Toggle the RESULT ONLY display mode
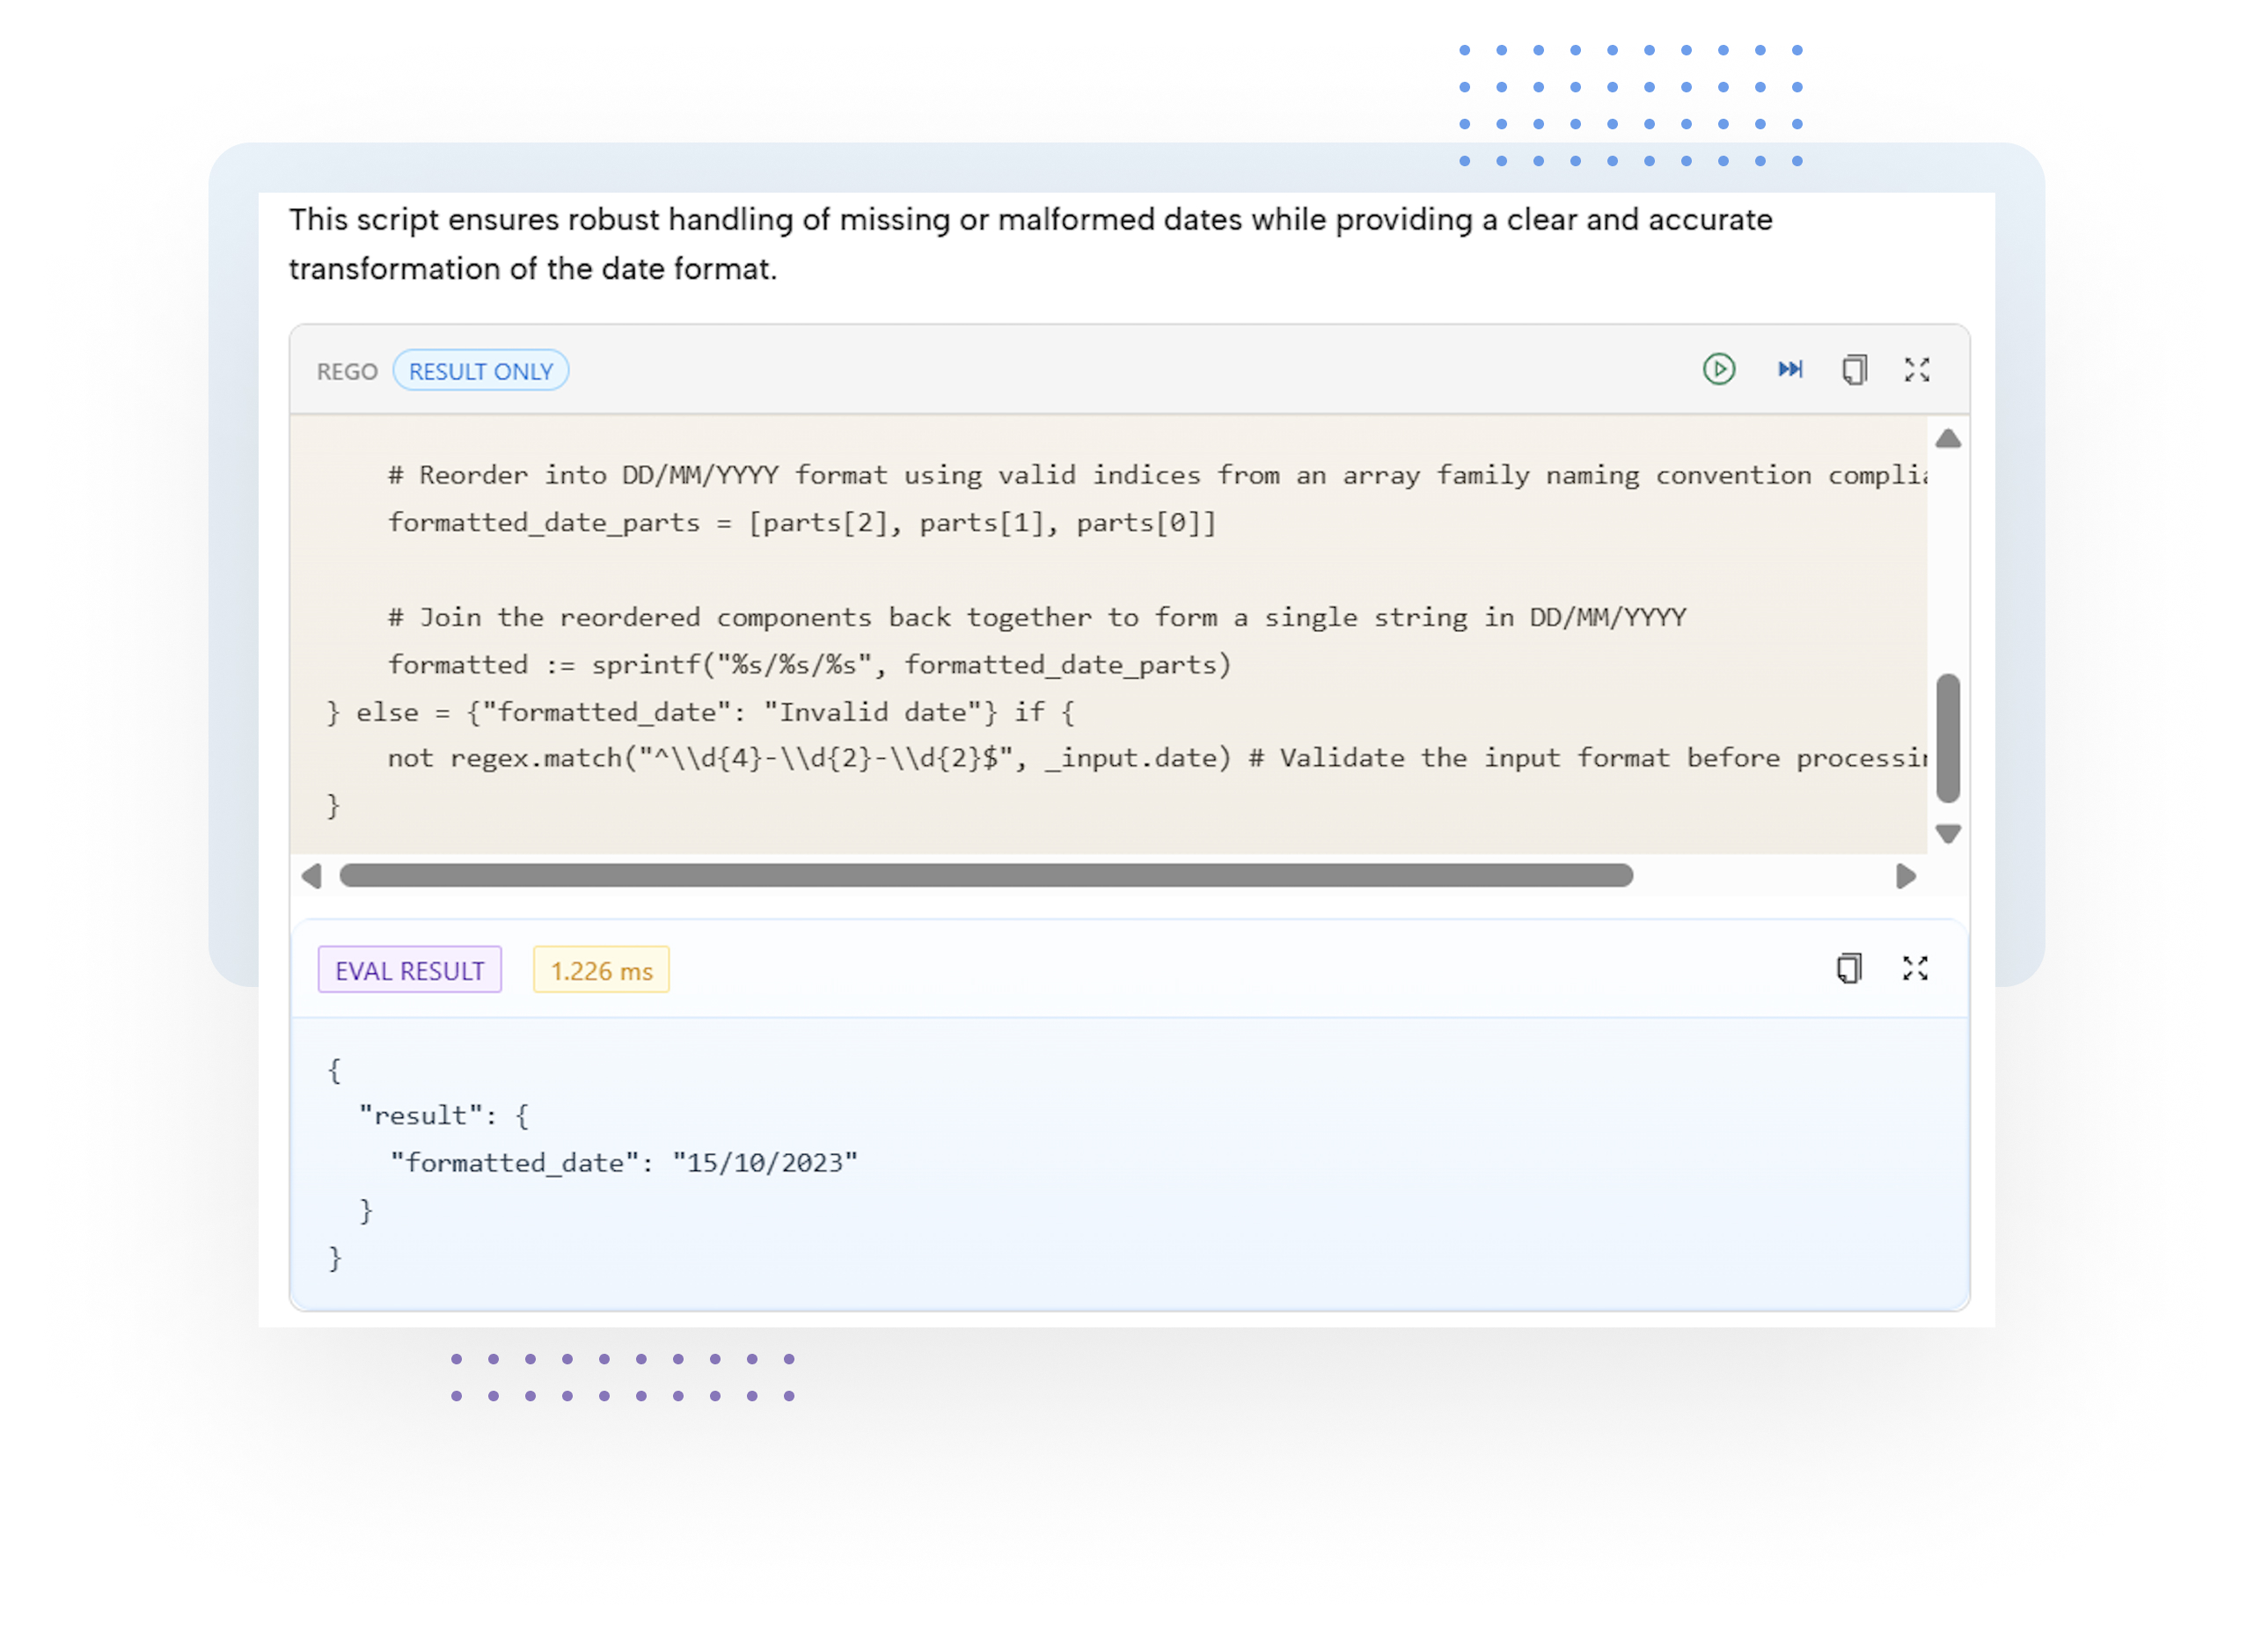Image resolution: width=2254 pixels, height=1652 pixels. [481, 370]
